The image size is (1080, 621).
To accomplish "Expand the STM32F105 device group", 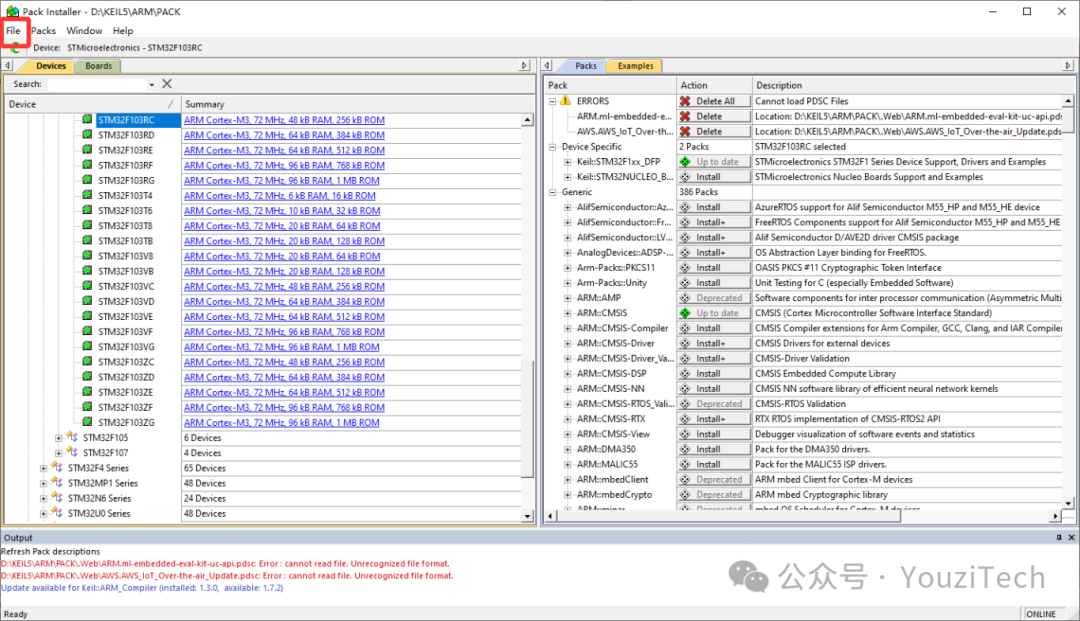I will click(59, 438).
